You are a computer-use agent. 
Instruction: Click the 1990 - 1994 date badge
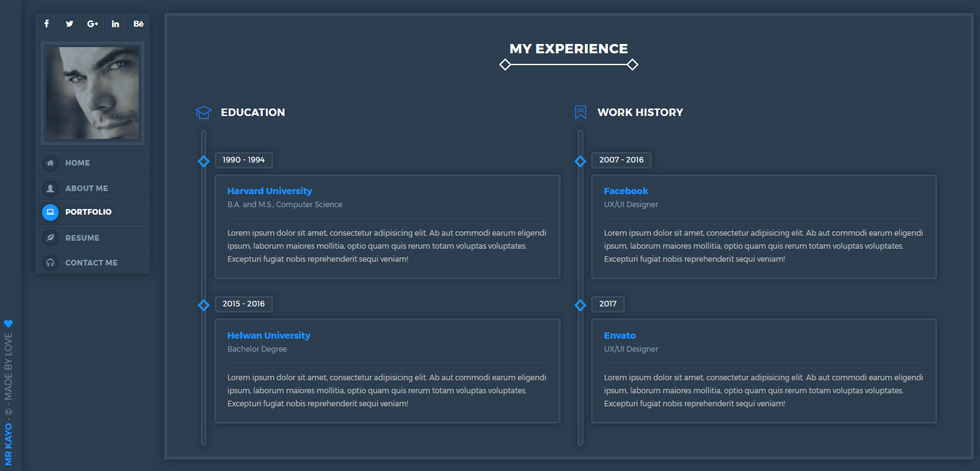tap(244, 160)
